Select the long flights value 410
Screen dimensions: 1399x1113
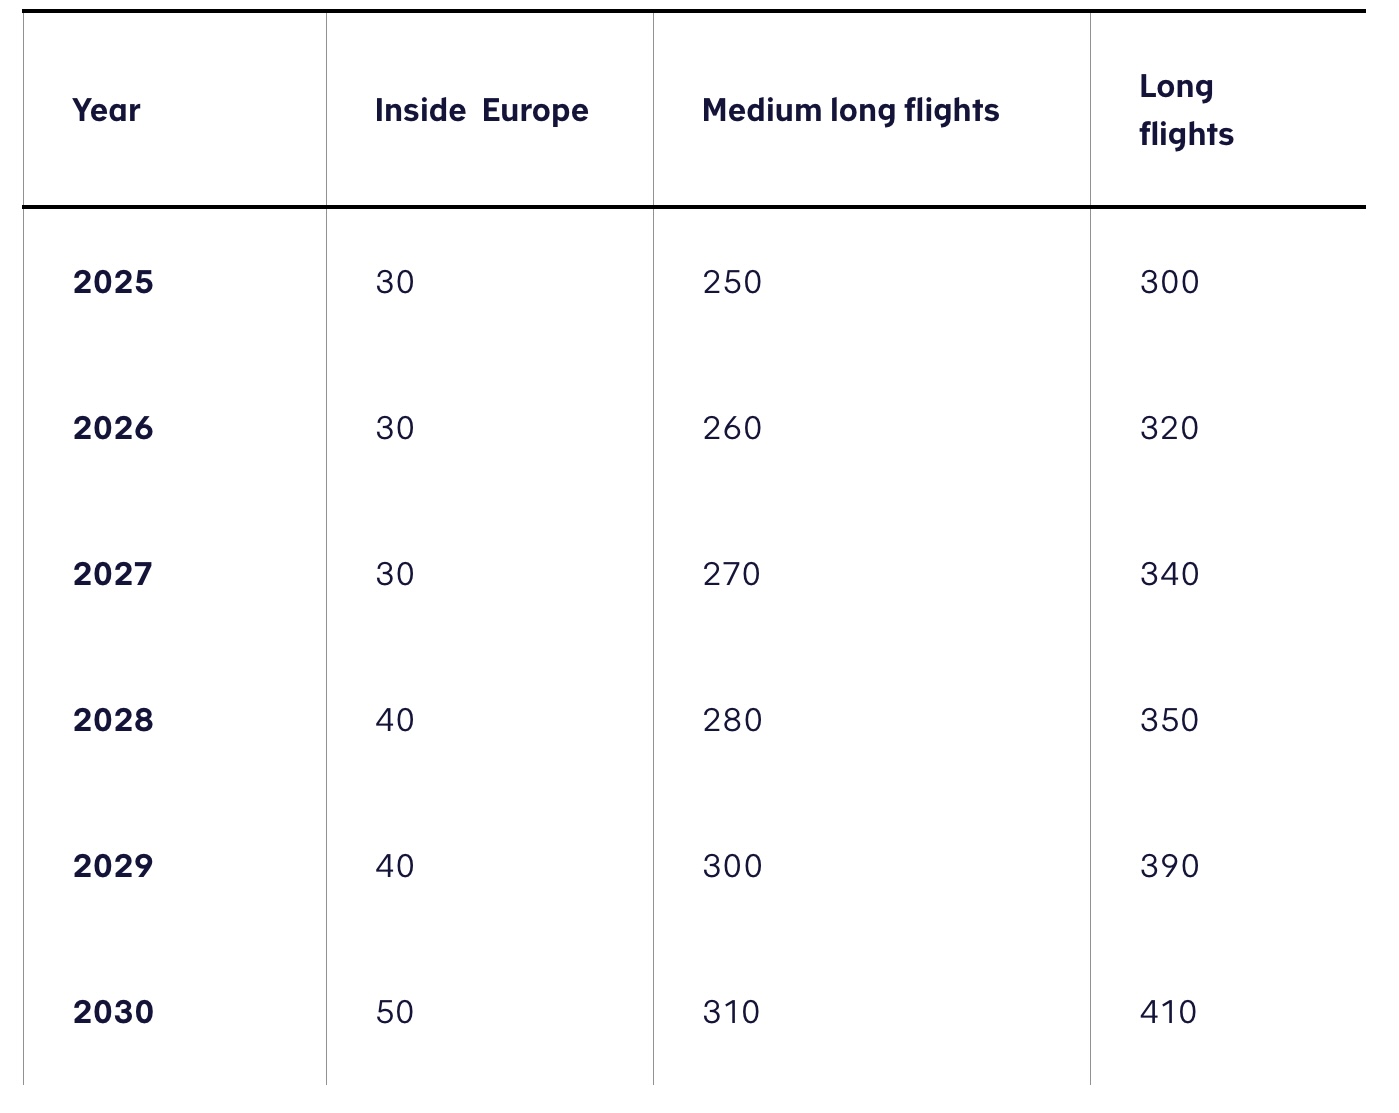point(1169,1012)
